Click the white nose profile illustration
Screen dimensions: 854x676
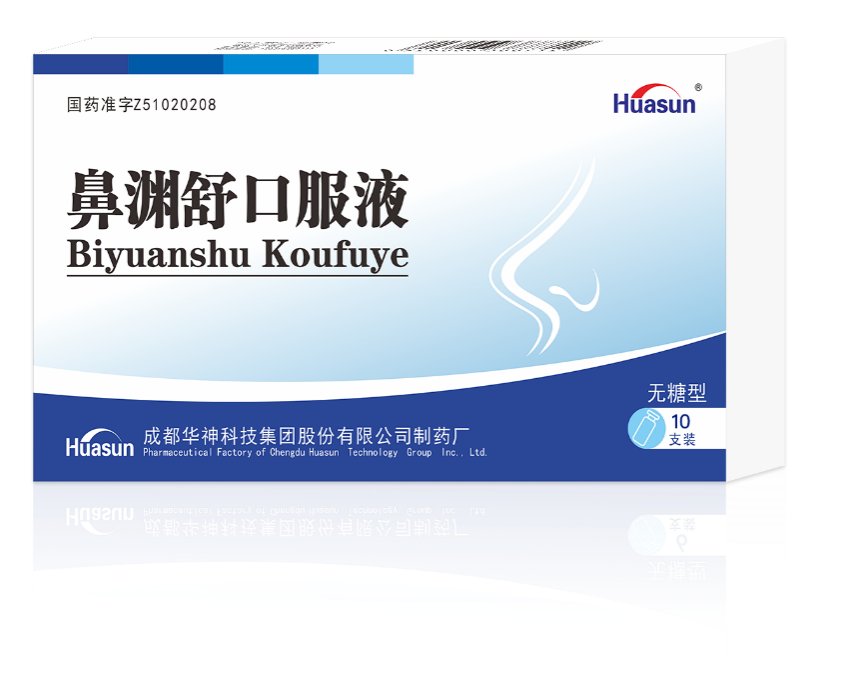(x=545, y=256)
